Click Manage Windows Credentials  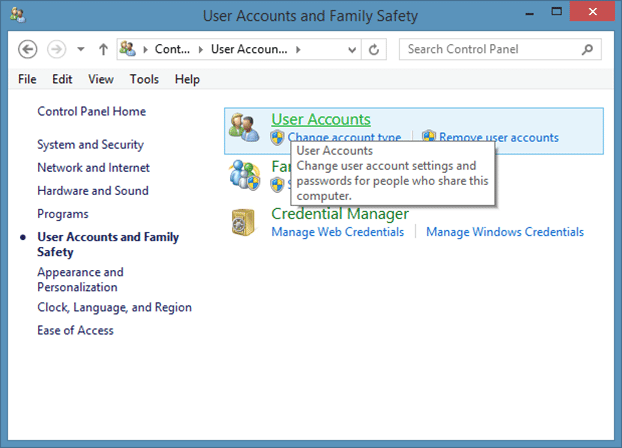(505, 232)
